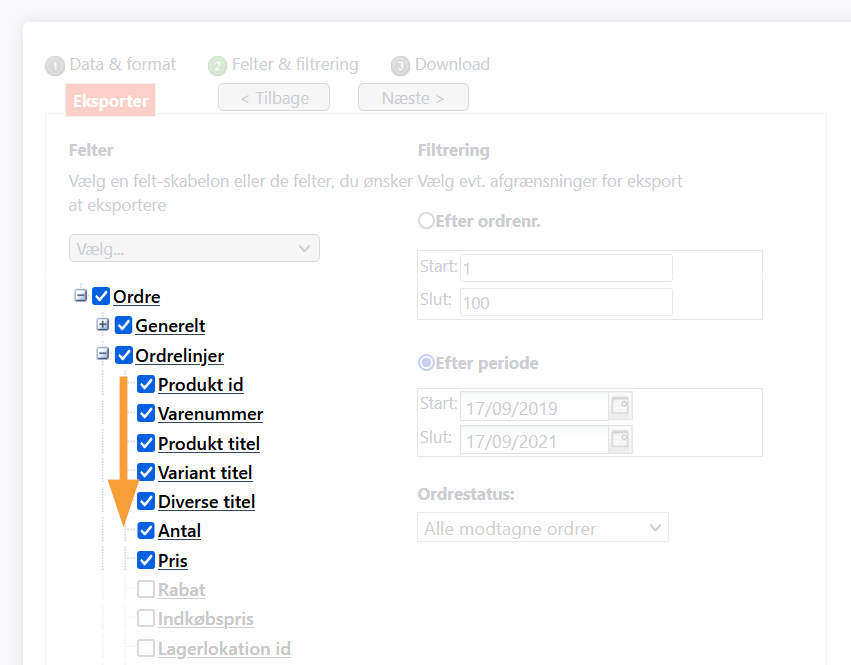Image resolution: width=851 pixels, height=665 pixels.
Task: Select the Efter ordrenr. radio button
Action: 427,221
